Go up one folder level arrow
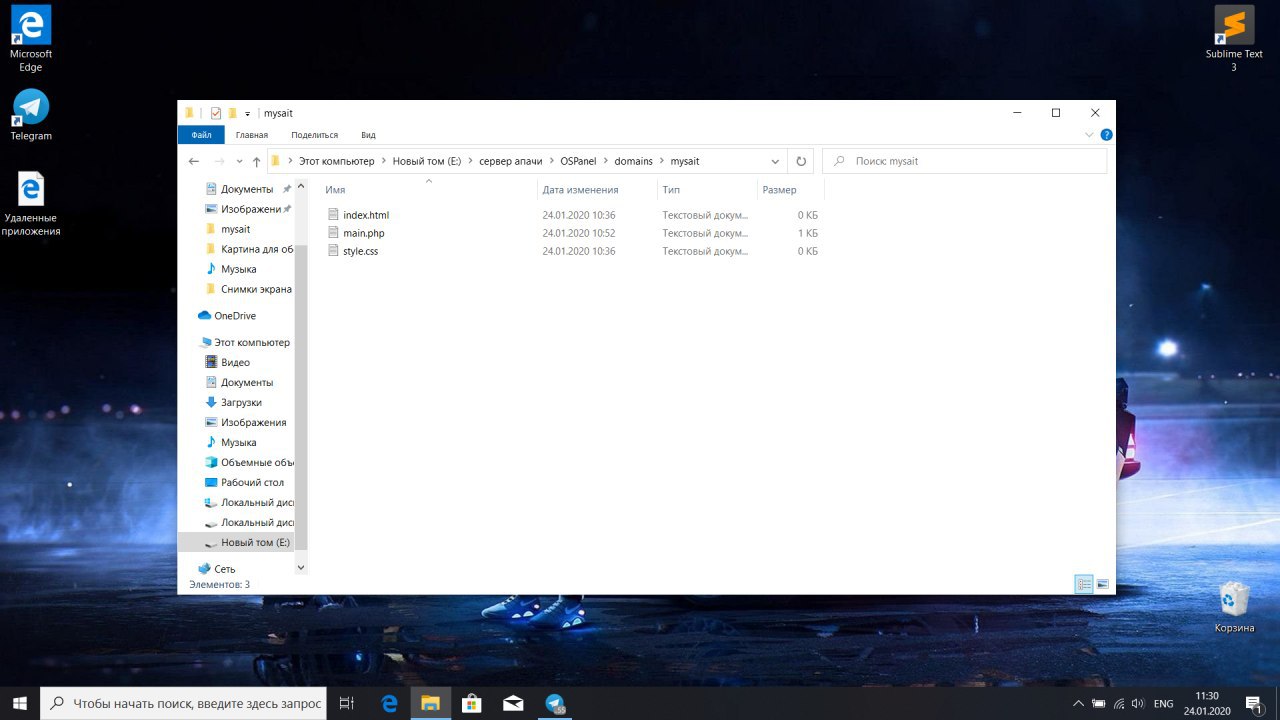Screen dimensions: 1280x720 [x=257, y=161]
